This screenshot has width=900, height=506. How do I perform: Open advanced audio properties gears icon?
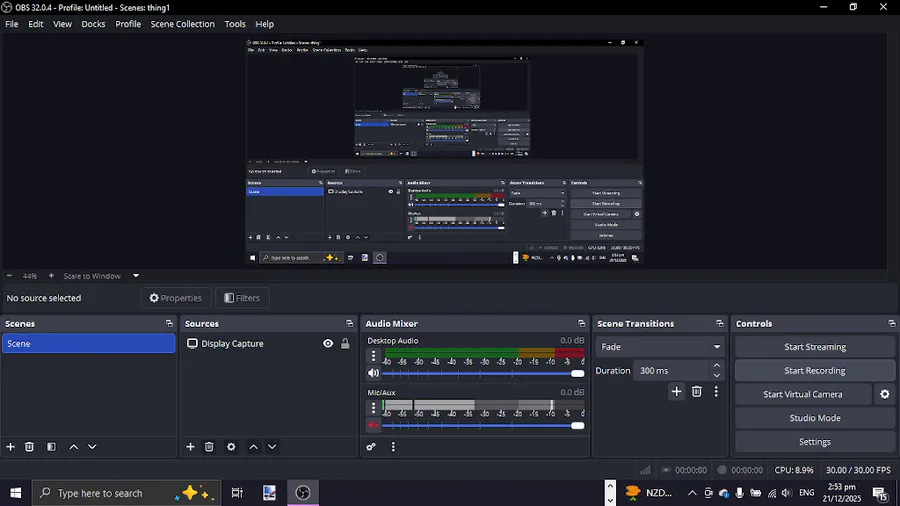coord(371,446)
